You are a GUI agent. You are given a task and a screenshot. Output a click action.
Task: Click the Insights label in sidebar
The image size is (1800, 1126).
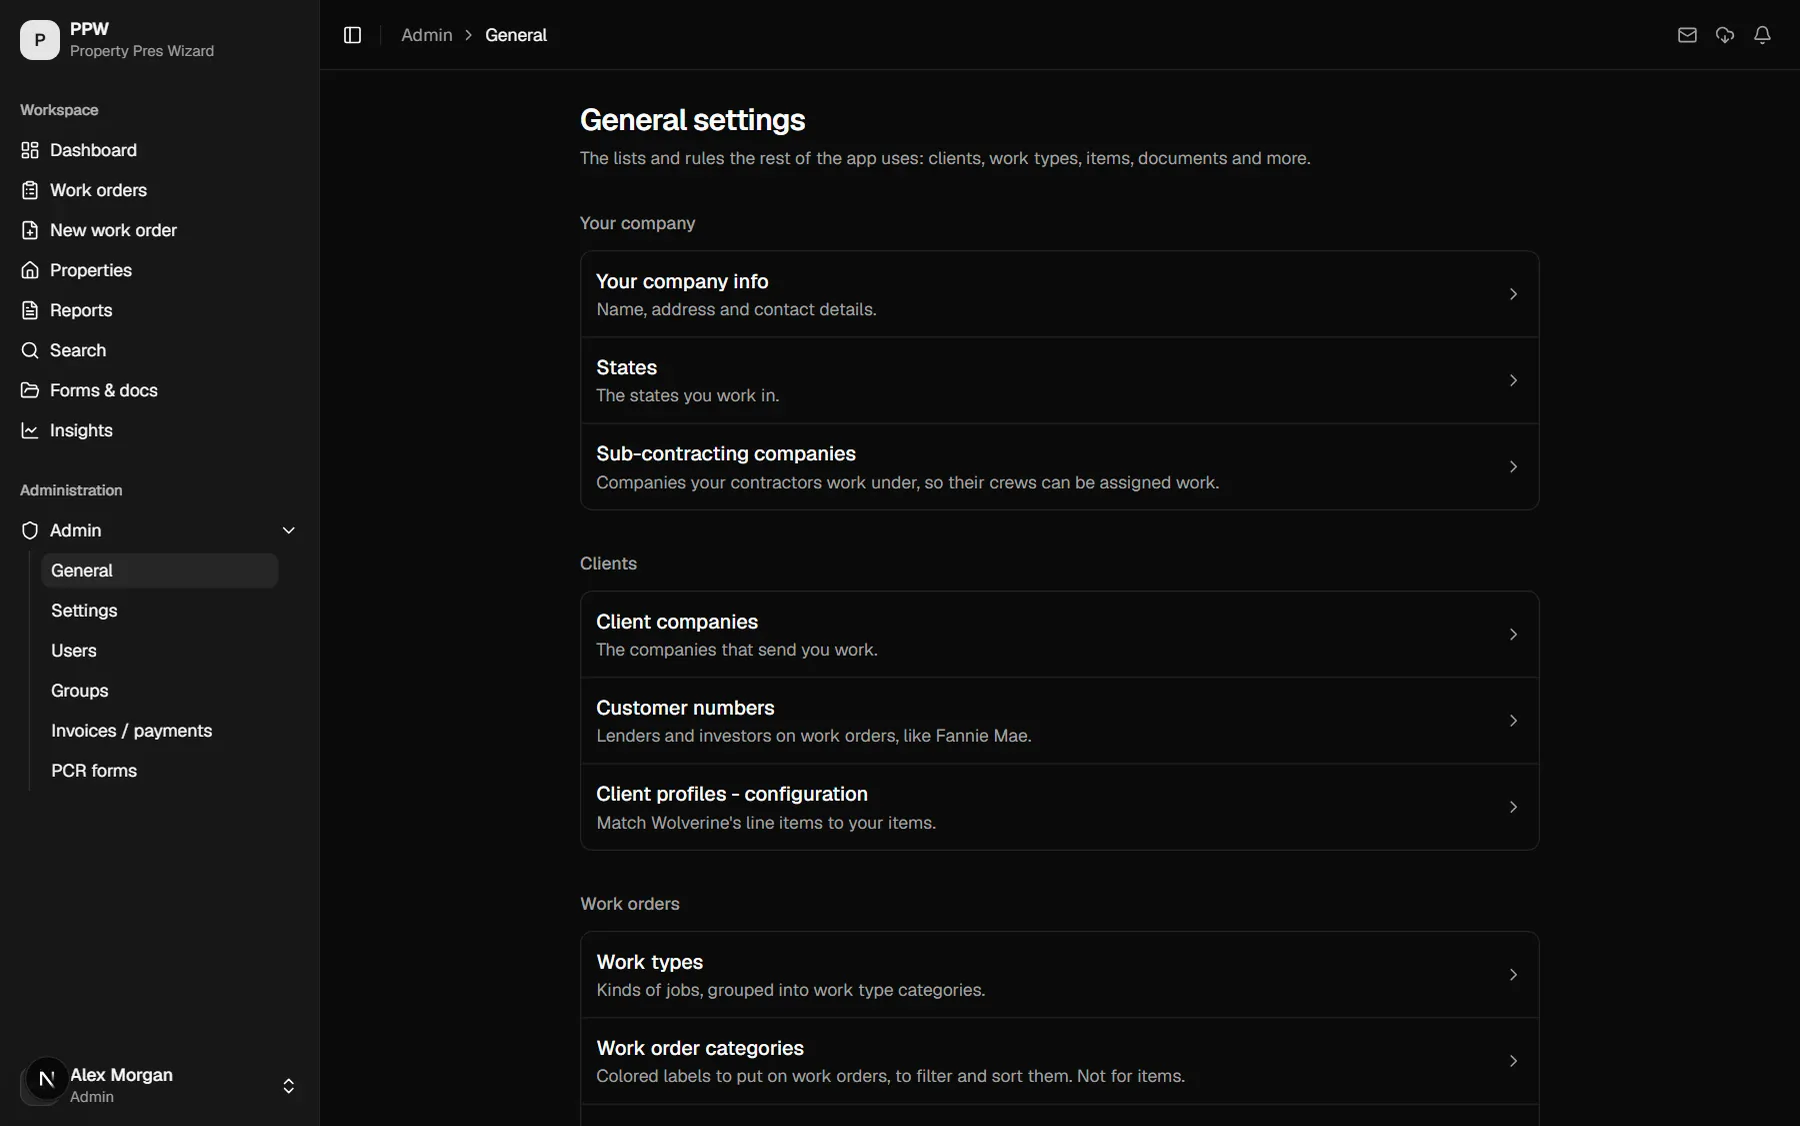click(81, 430)
